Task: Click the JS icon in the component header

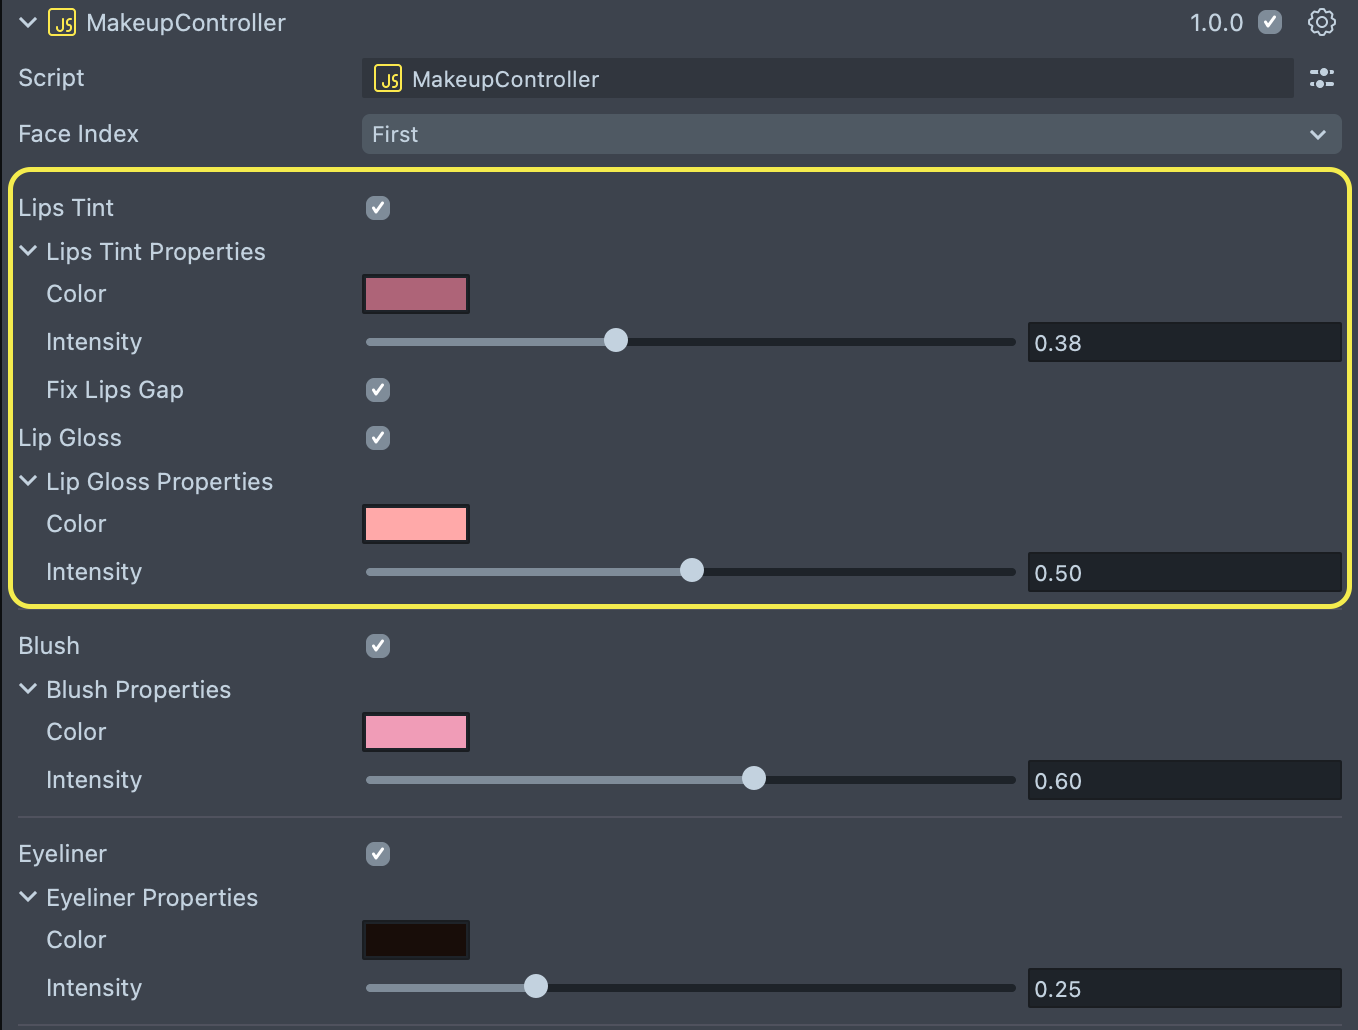Action: (62, 23)
